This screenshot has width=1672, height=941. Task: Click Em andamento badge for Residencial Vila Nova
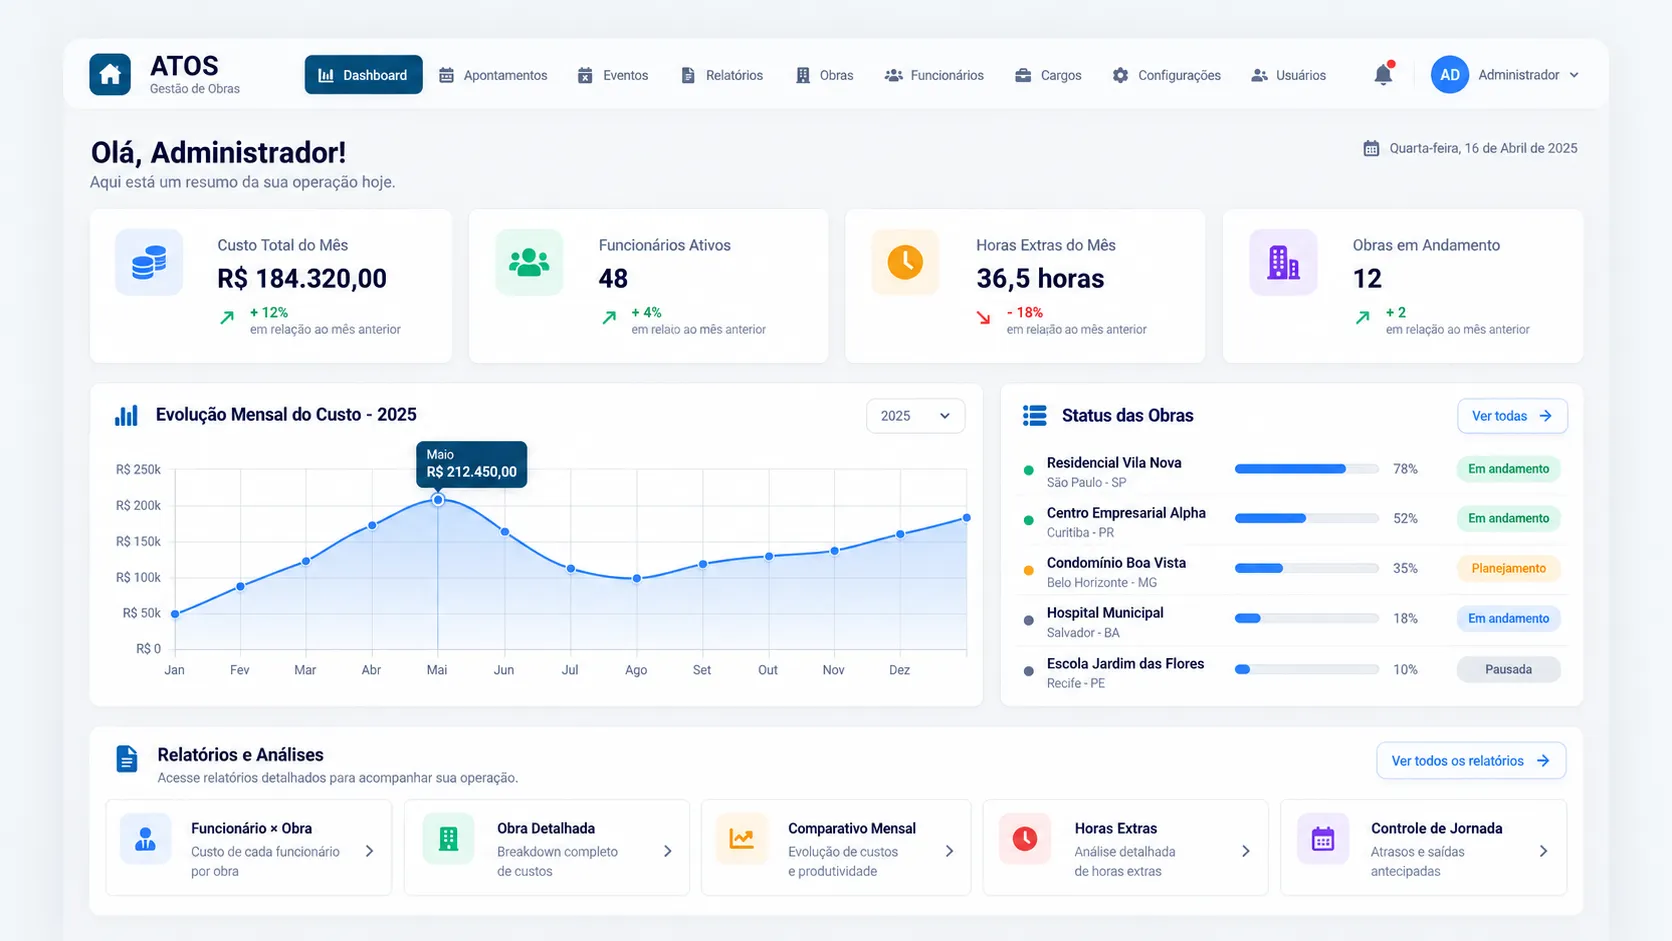click(x=1508, y=469)
